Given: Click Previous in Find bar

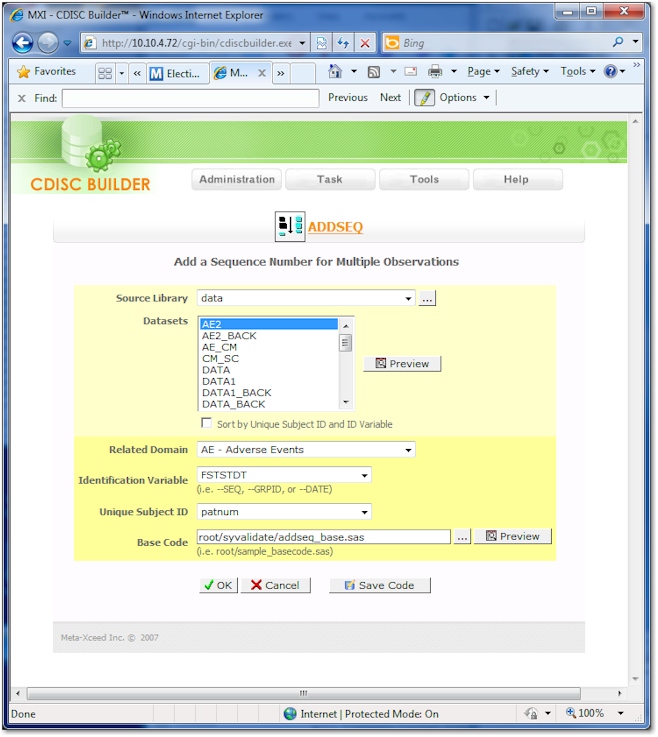Looking at the screenshot, I should click(x=348, y=98).
